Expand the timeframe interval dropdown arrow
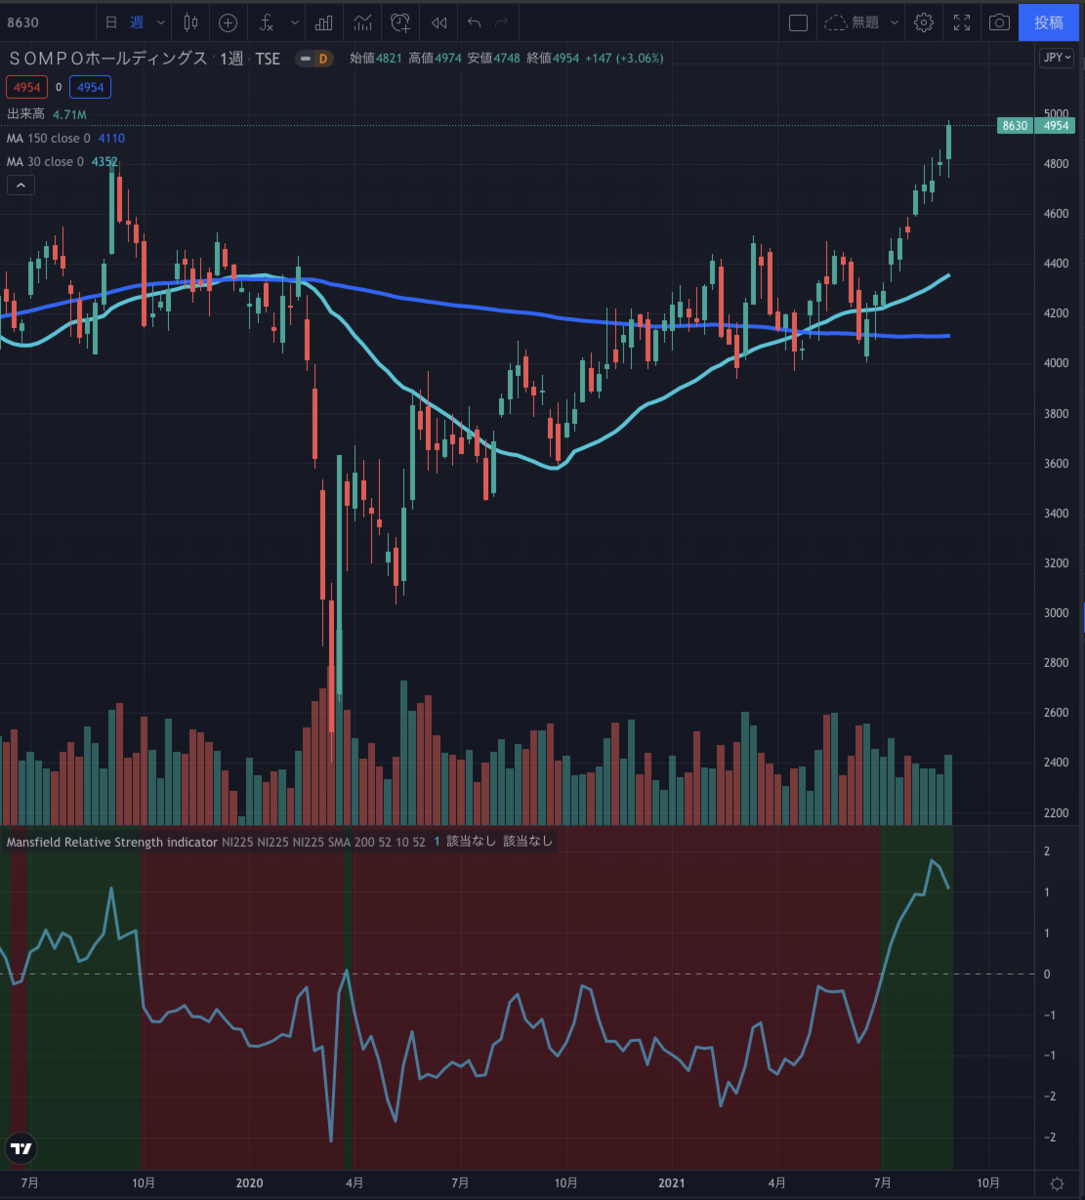Screen dimensions: 1085x1200 pos(160,22)
